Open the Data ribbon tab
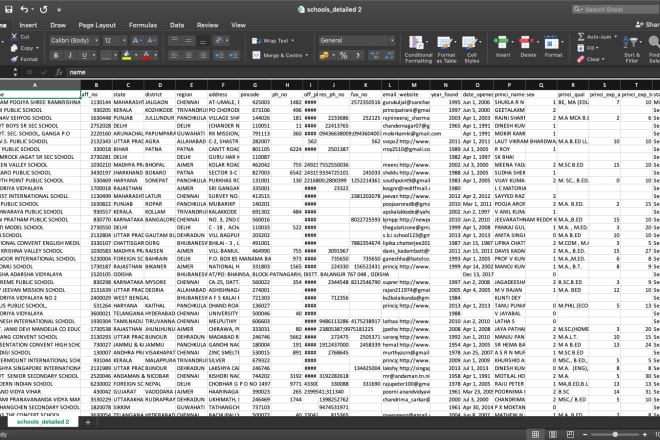This screenshot has width=660, height=440. (177, 25)
